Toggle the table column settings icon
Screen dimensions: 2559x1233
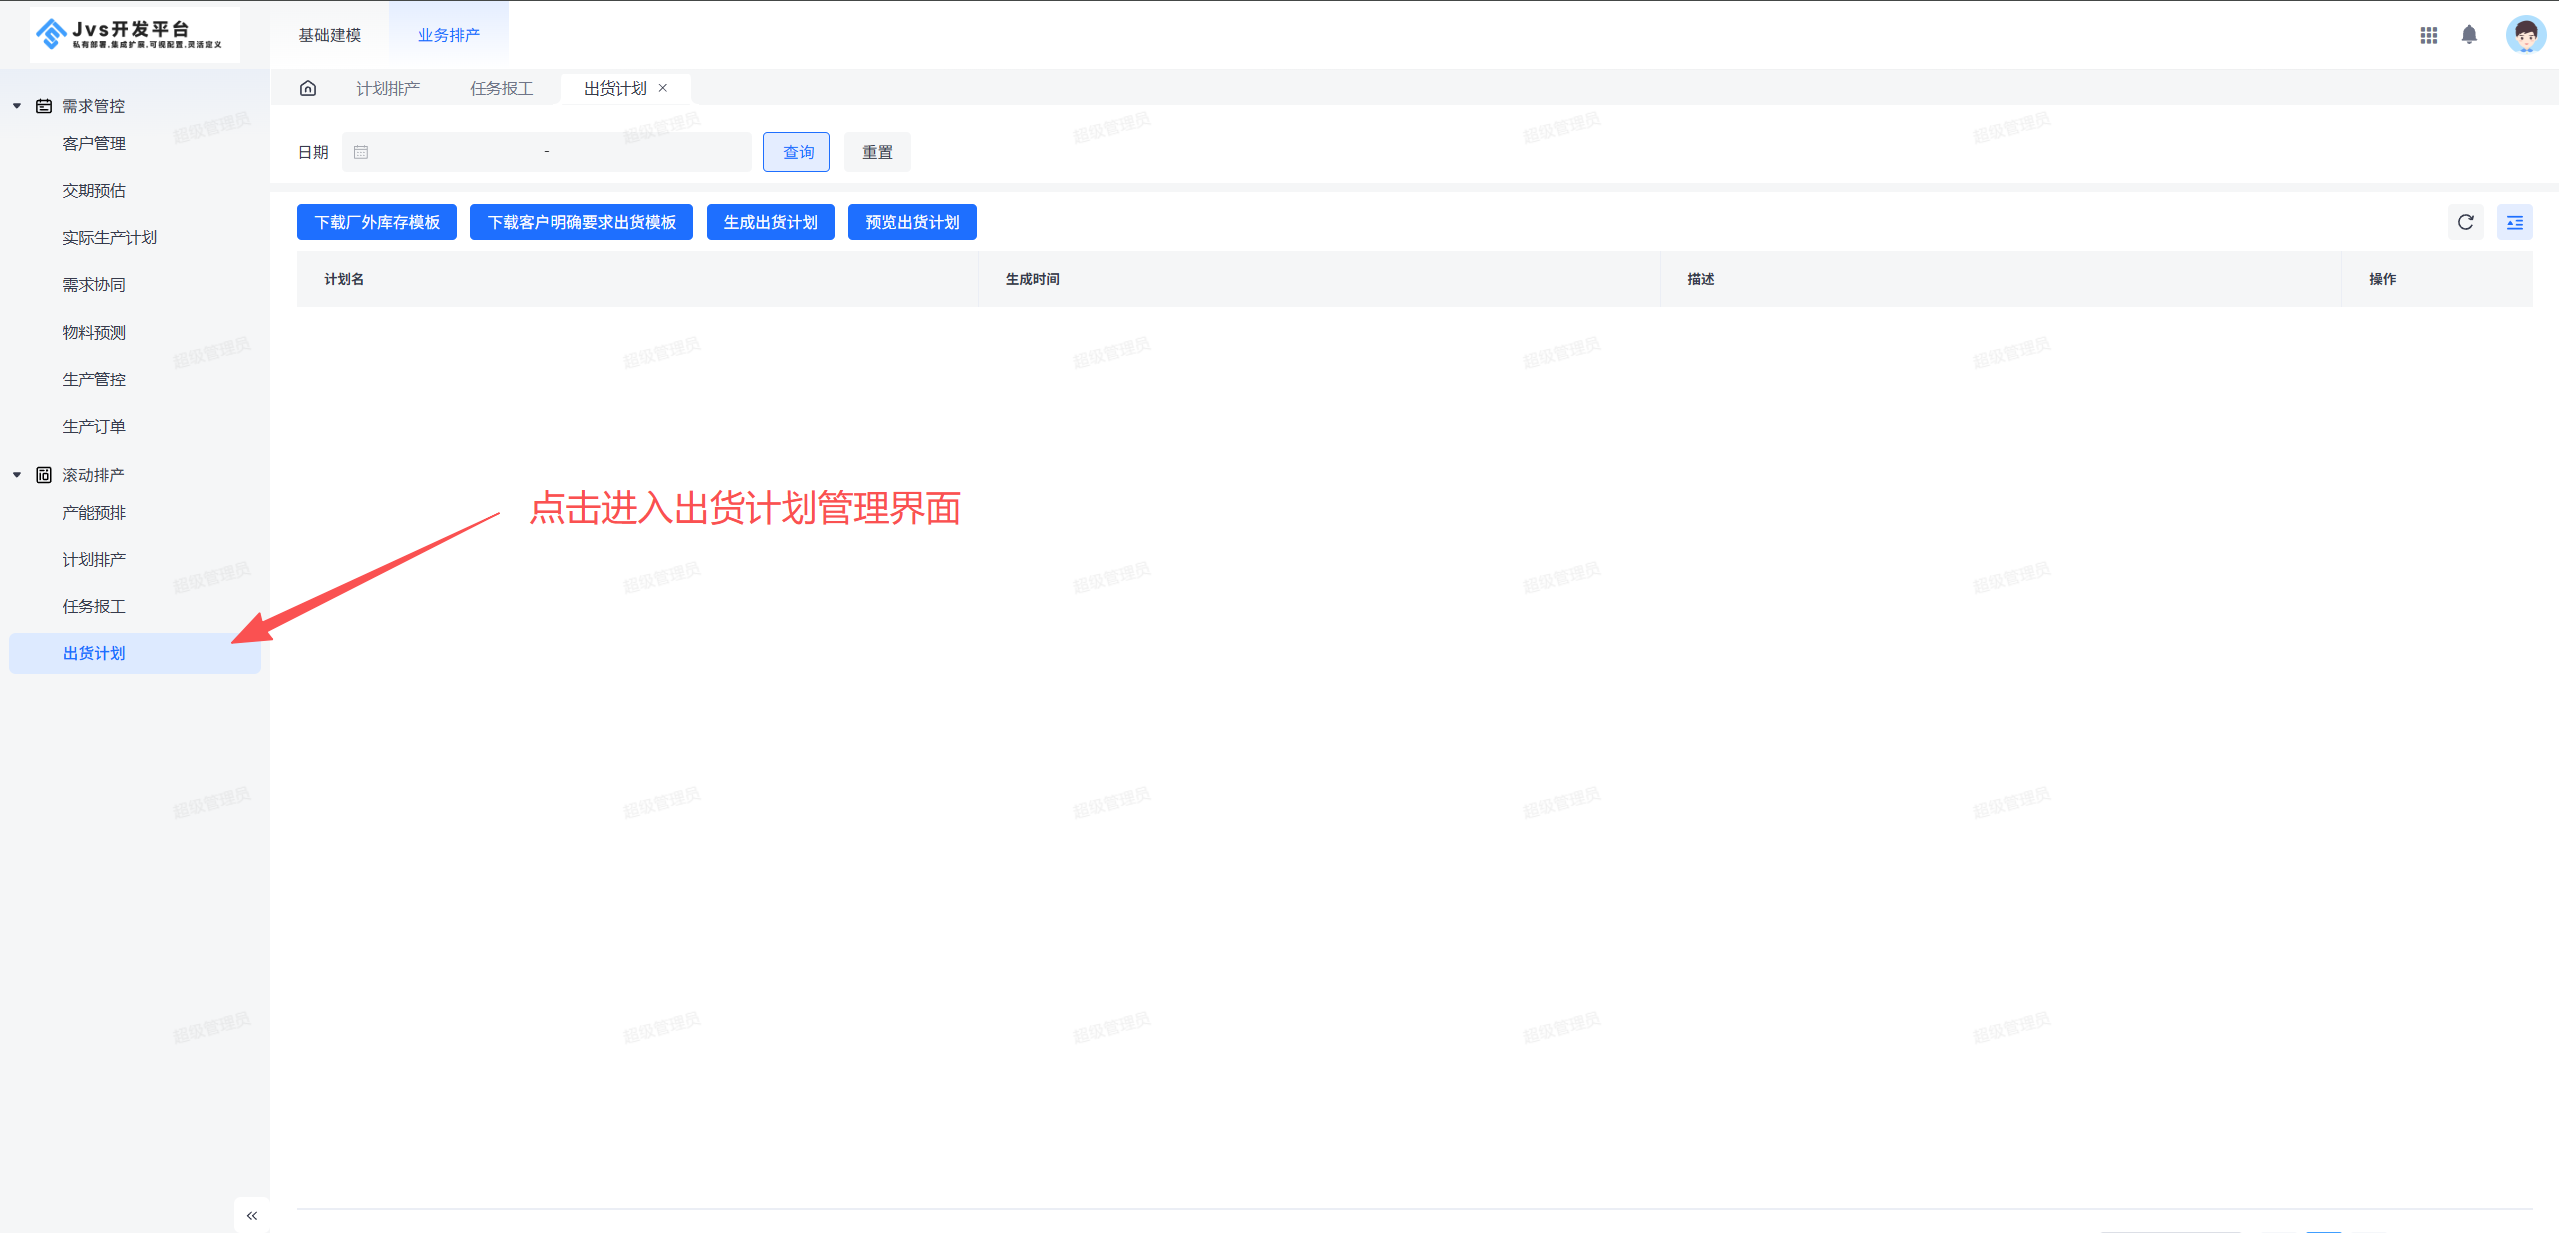tap(2514, 222)
